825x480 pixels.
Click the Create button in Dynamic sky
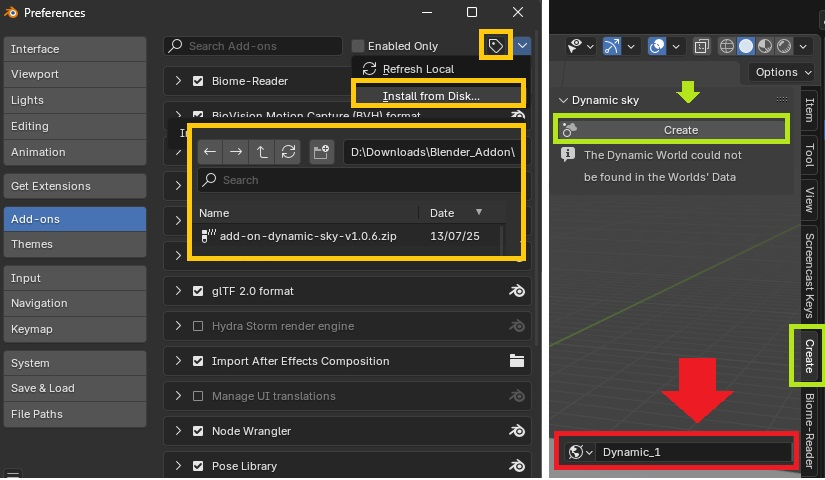671,129
